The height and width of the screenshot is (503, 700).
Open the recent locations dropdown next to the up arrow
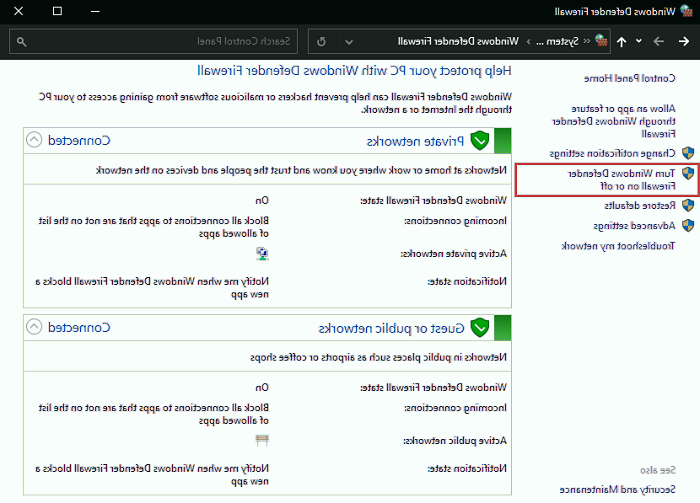click(639, 41)
